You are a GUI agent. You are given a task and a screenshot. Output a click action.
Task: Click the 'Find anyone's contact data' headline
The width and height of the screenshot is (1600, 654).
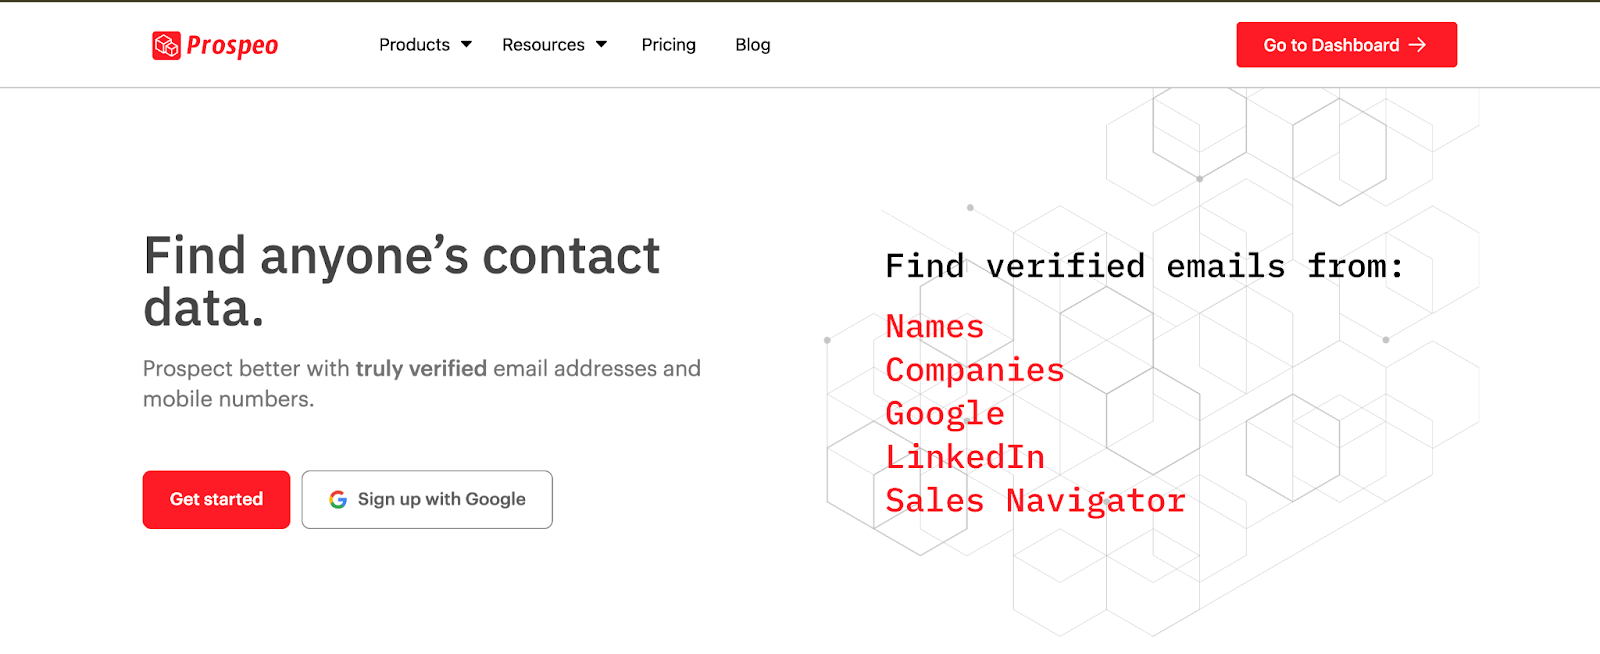click(x=401, y=281)
